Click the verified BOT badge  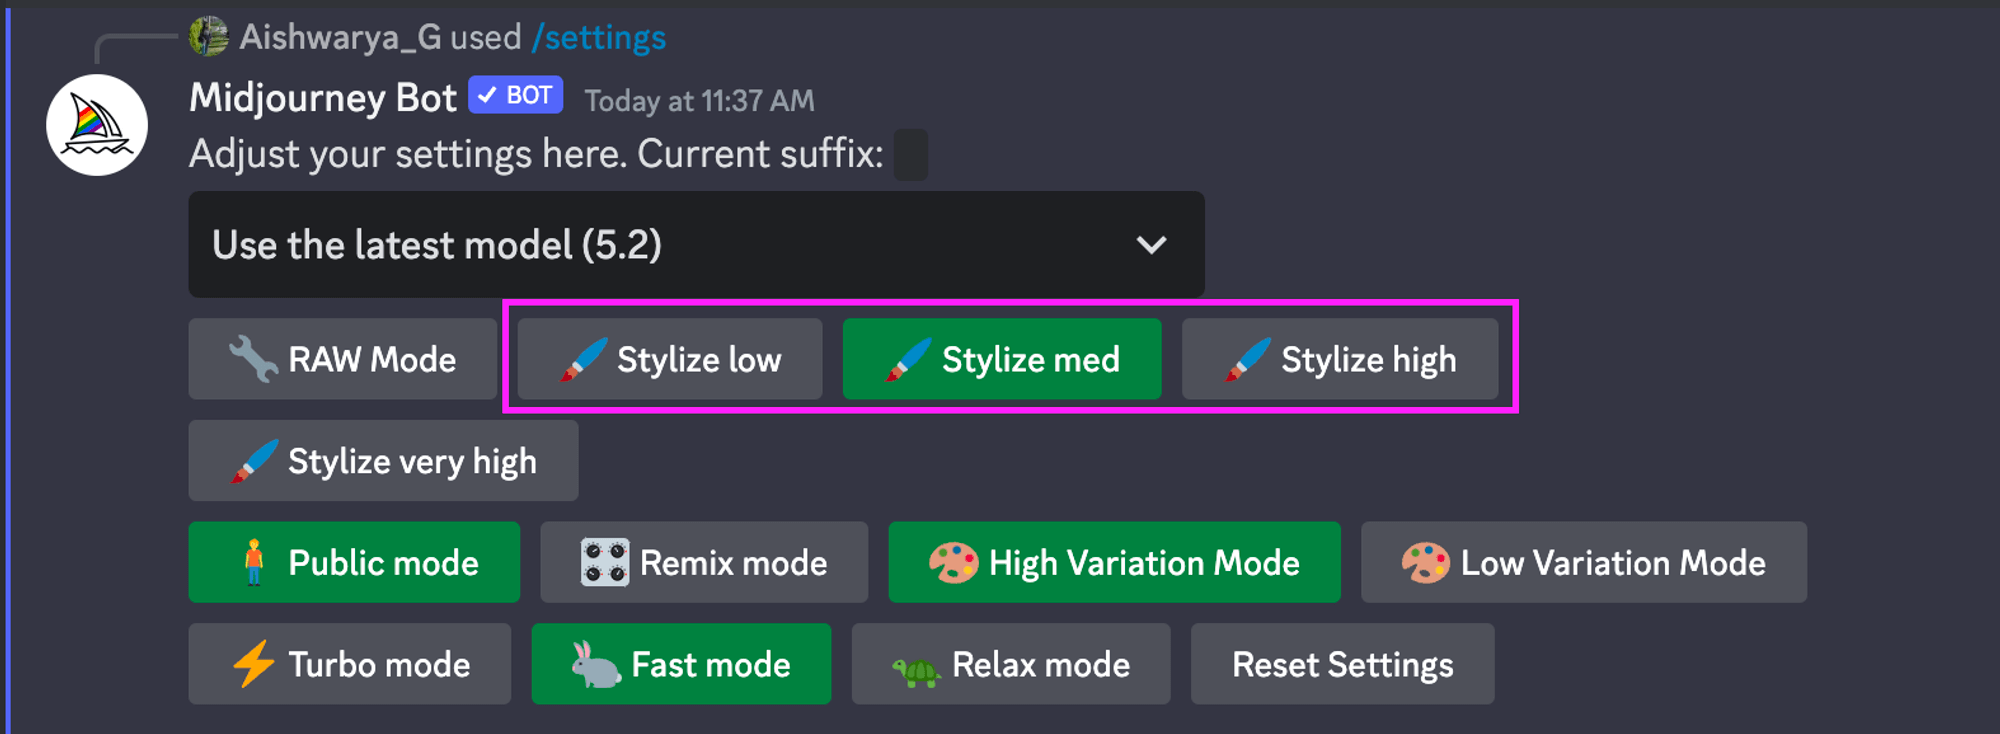pyautogui.click(x=516, y=95)
